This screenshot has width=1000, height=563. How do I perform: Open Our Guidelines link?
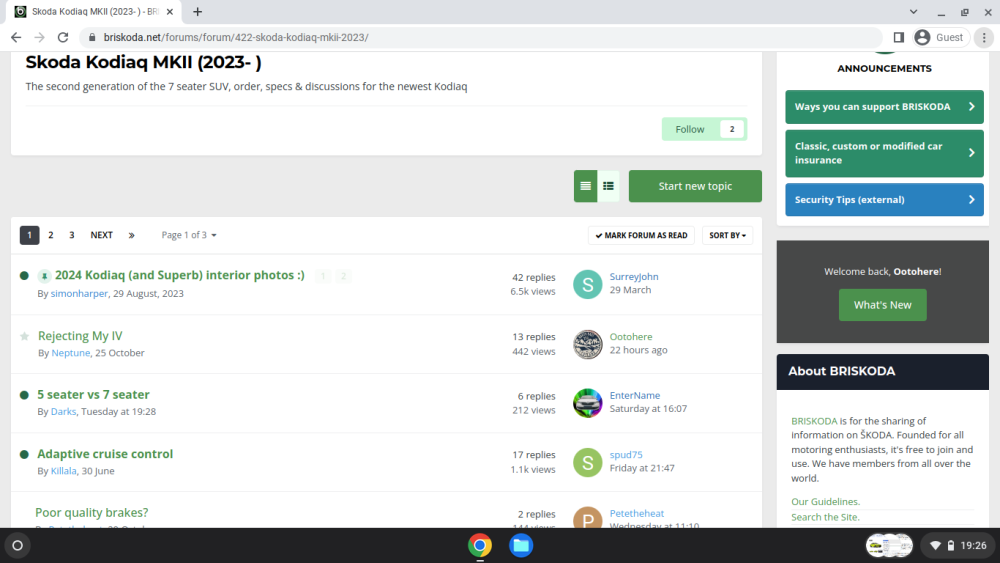(x=825, y=502)
